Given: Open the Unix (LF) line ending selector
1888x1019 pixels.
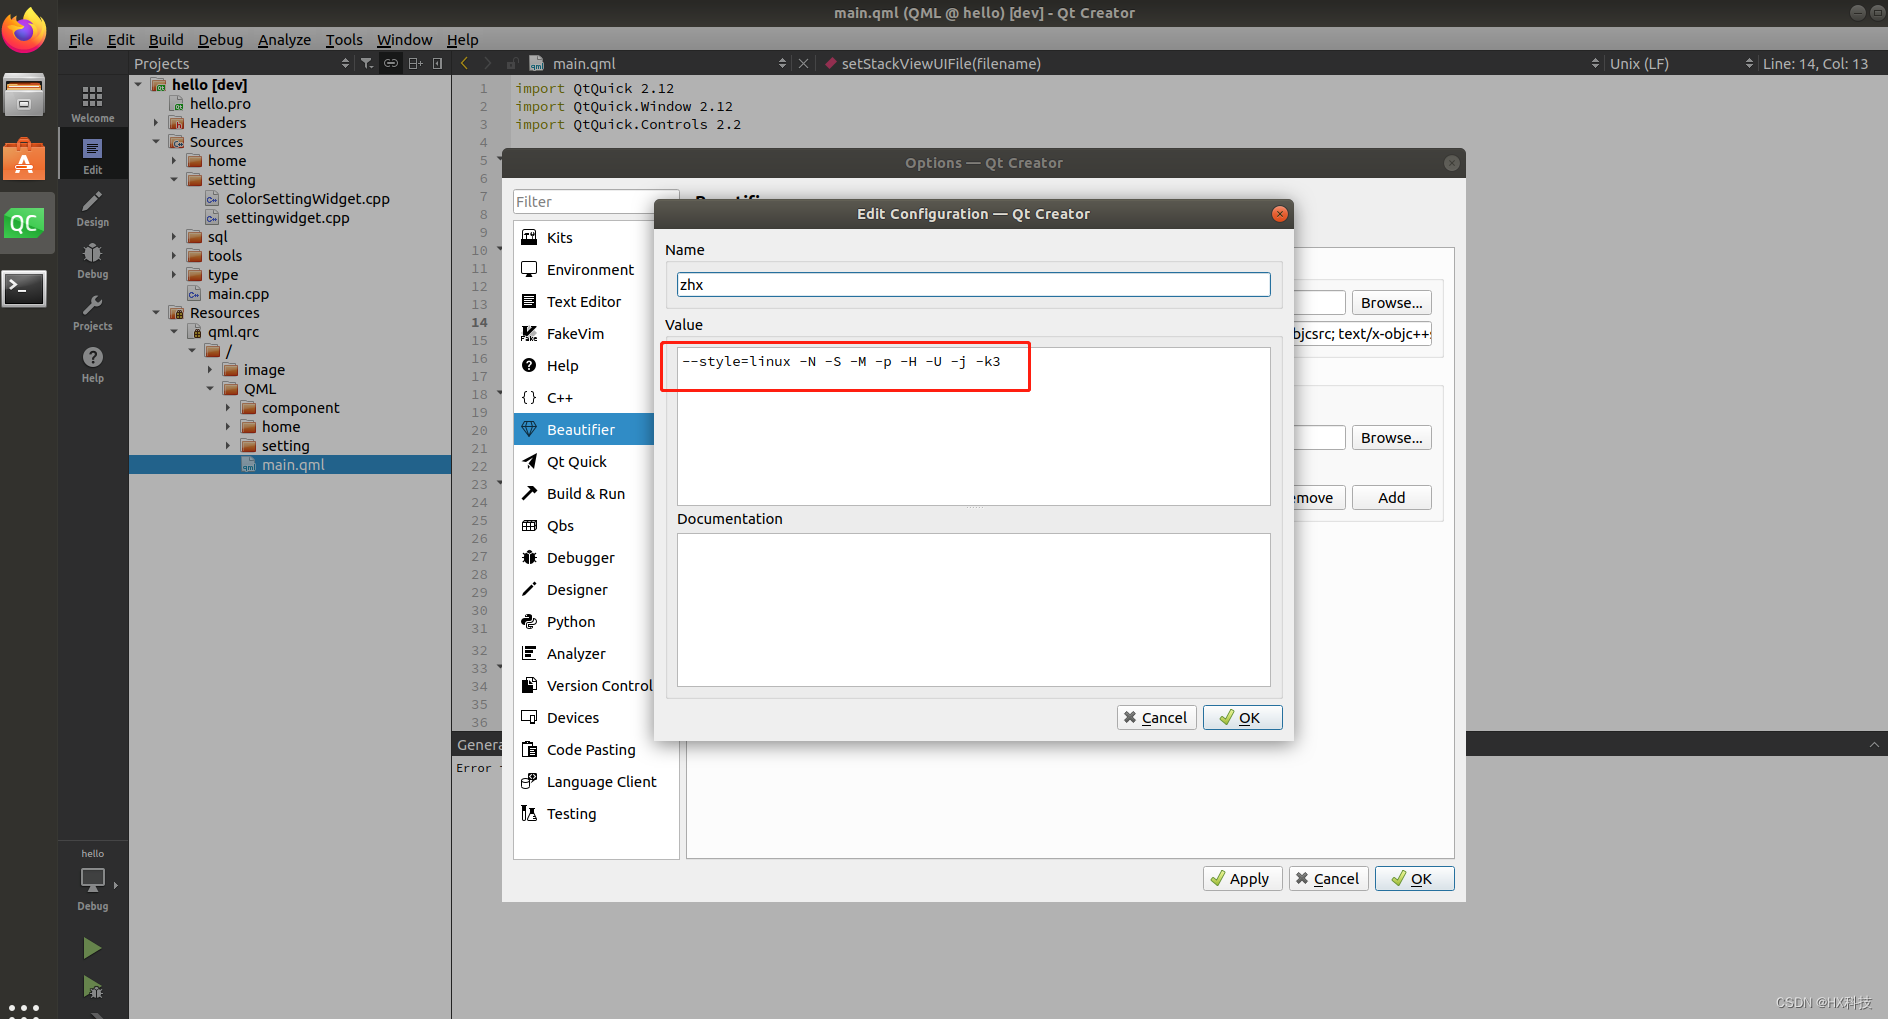Looking at the screenshot, I should (1681, 63).
